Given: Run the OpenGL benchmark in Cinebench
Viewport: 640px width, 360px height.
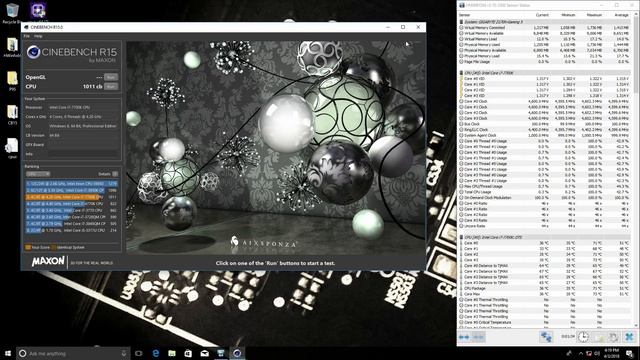Looking at the screenshot, I should [111, 77].
